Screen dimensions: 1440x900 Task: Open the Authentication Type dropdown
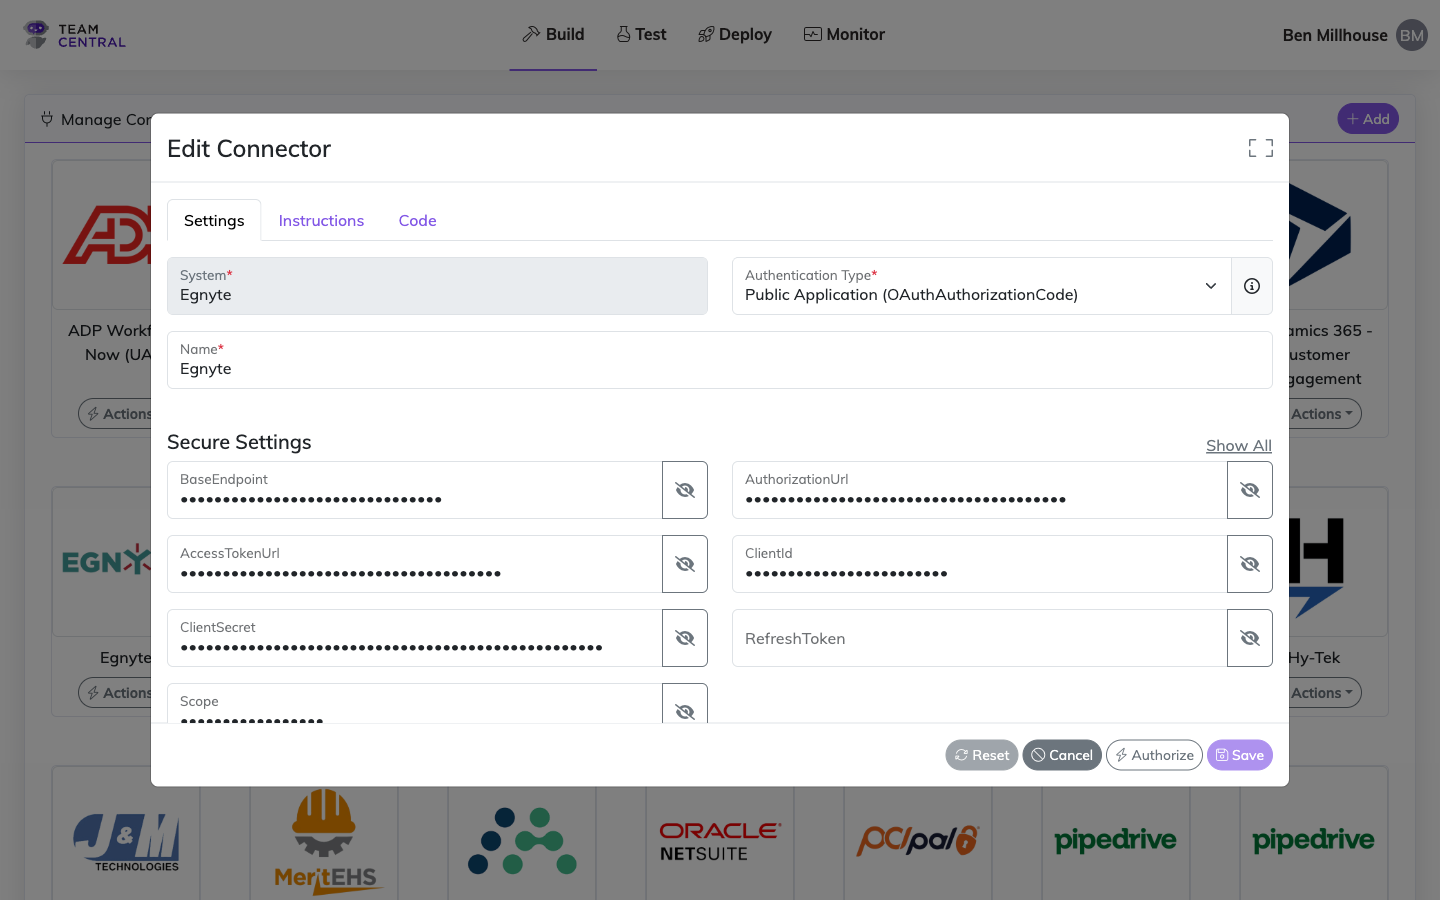point(982,286)
